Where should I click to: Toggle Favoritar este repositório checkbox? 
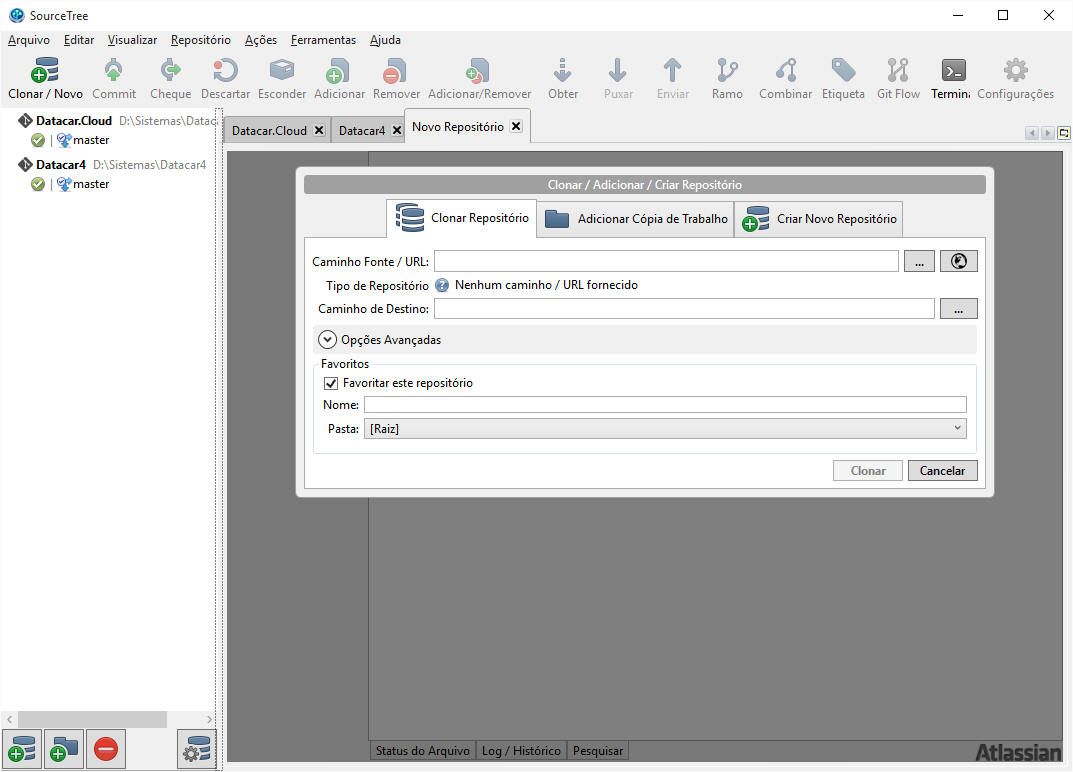pyautogui.click(x=331, y=383)
